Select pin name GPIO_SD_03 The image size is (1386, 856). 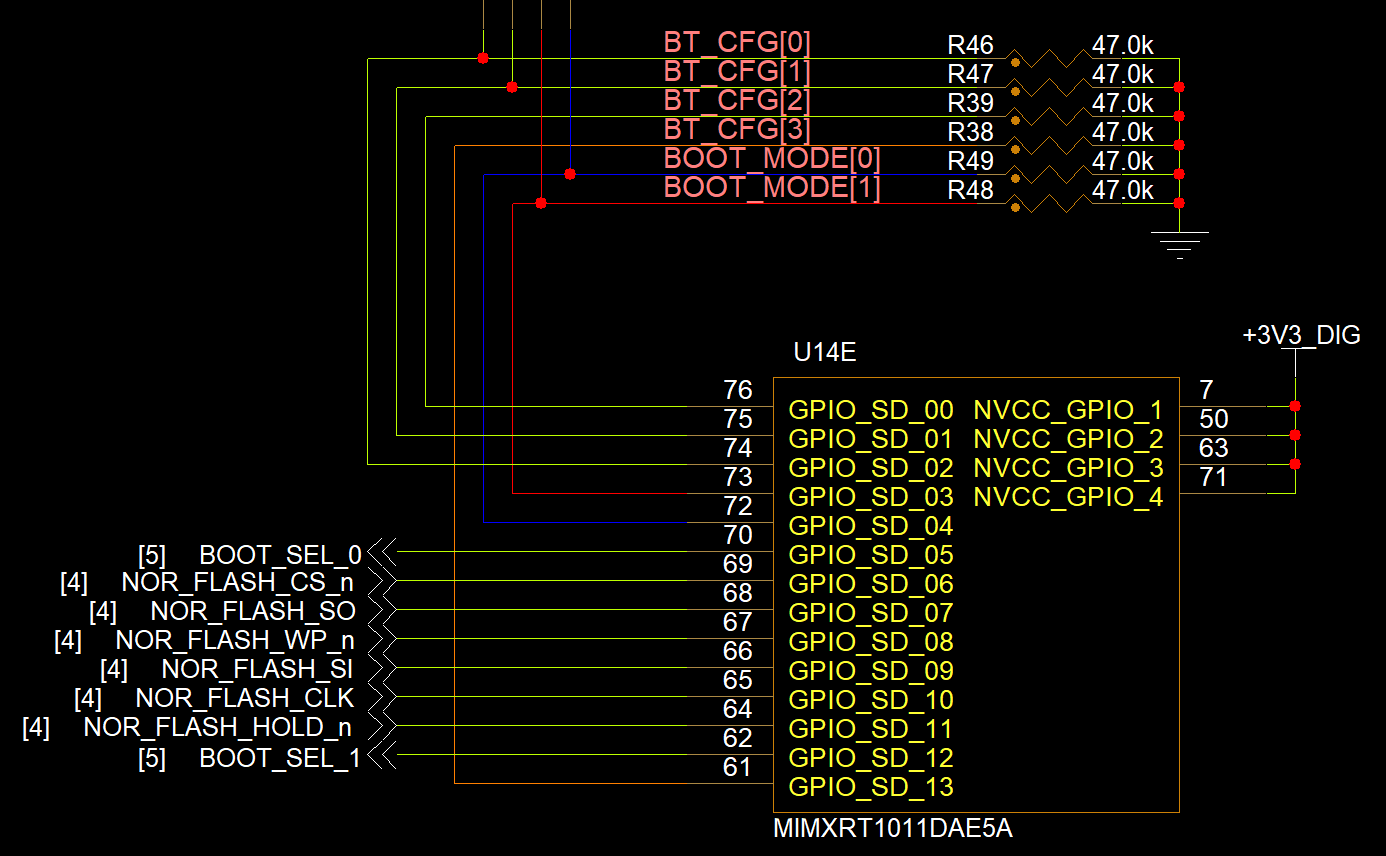click(871, 497)
